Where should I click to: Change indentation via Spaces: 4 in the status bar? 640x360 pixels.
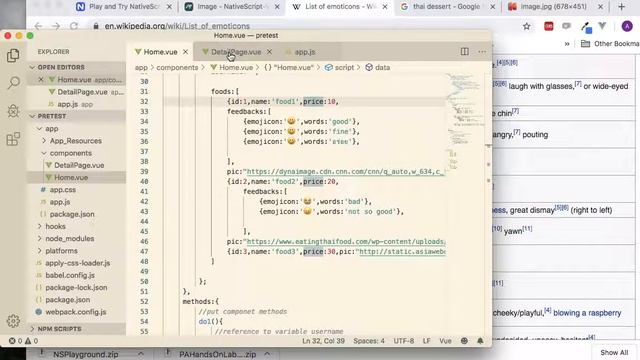click(369, 341)
